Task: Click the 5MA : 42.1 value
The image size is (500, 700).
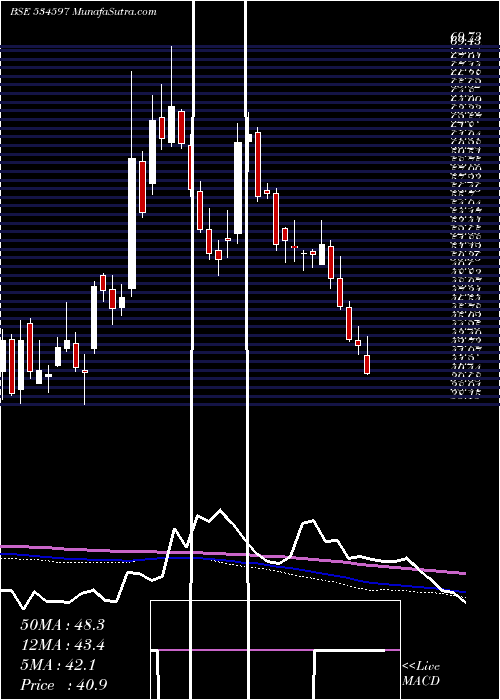Action: pyautogui.click(x=58, y=665)
